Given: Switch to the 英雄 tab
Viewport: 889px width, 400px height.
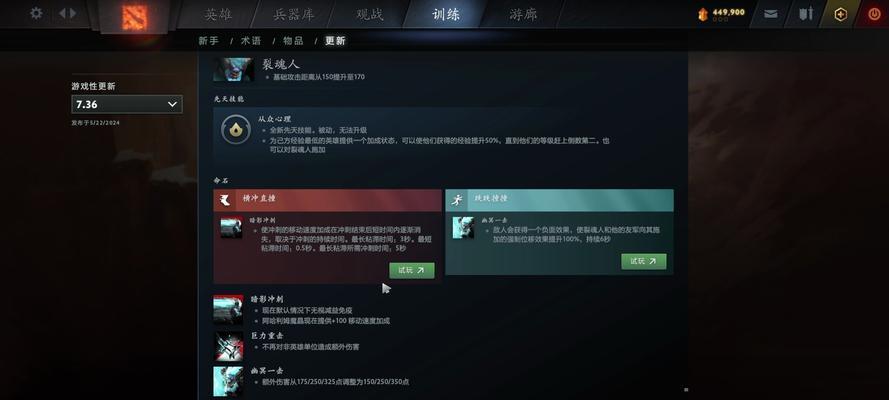Looking at the screenshot, I should [x=218, y=14].
